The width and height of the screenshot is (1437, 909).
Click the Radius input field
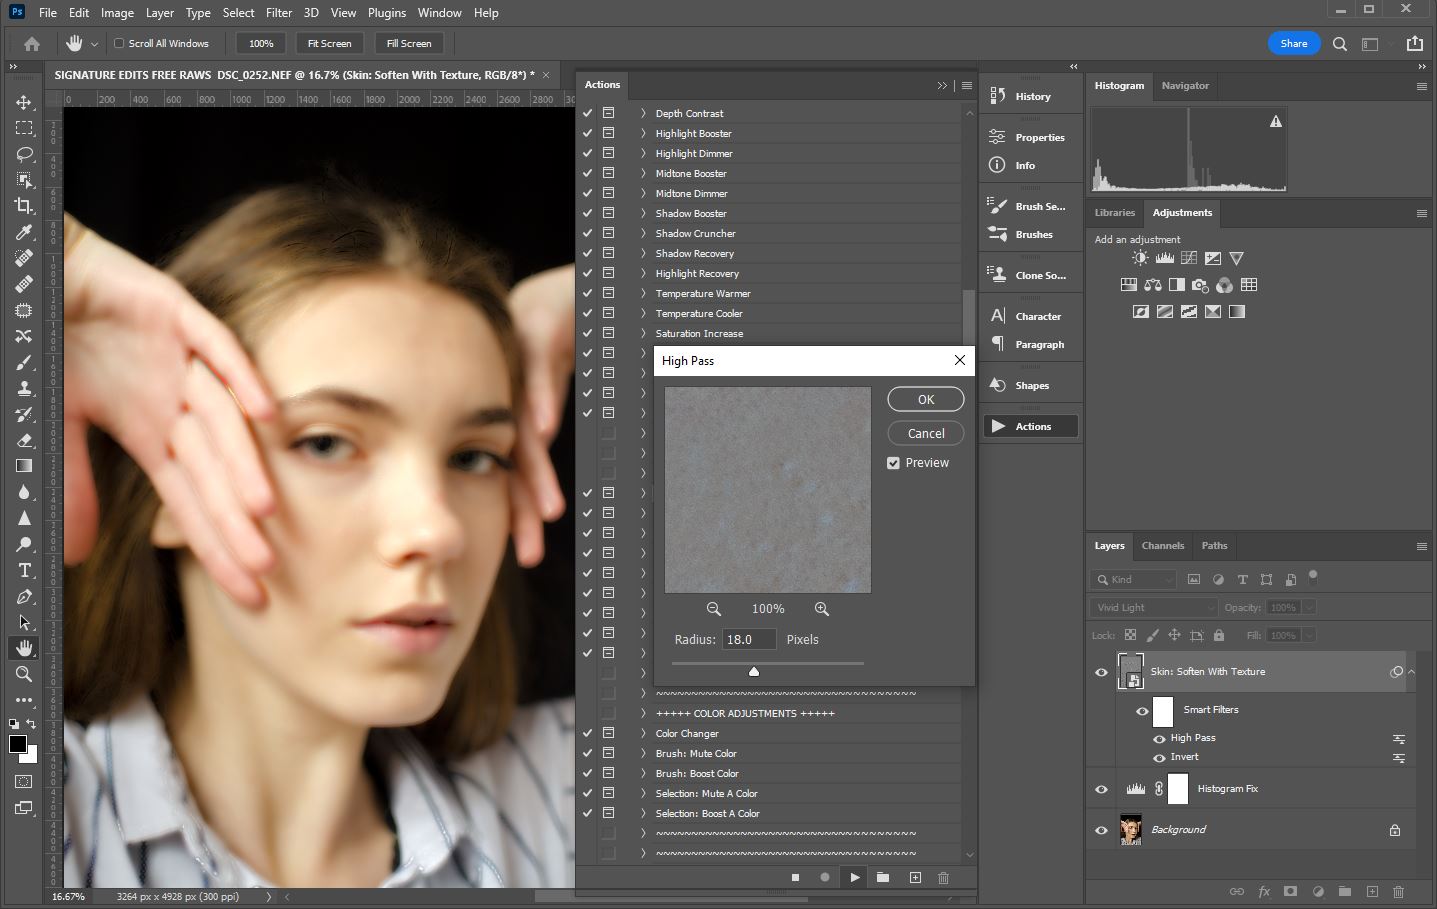click(x=749, y=640)
